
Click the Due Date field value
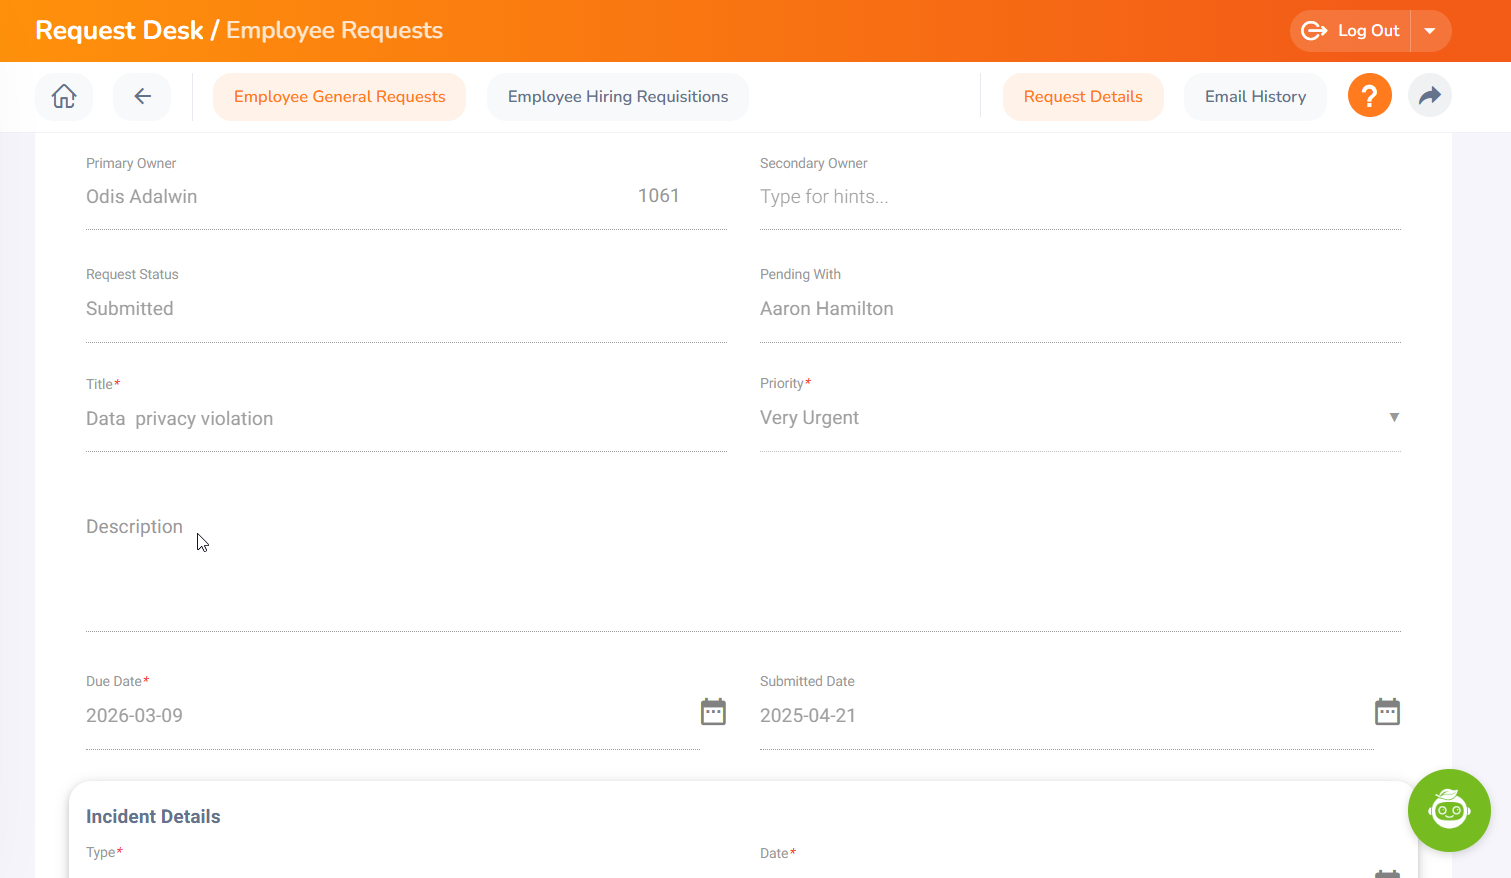[x=390, y=716]
